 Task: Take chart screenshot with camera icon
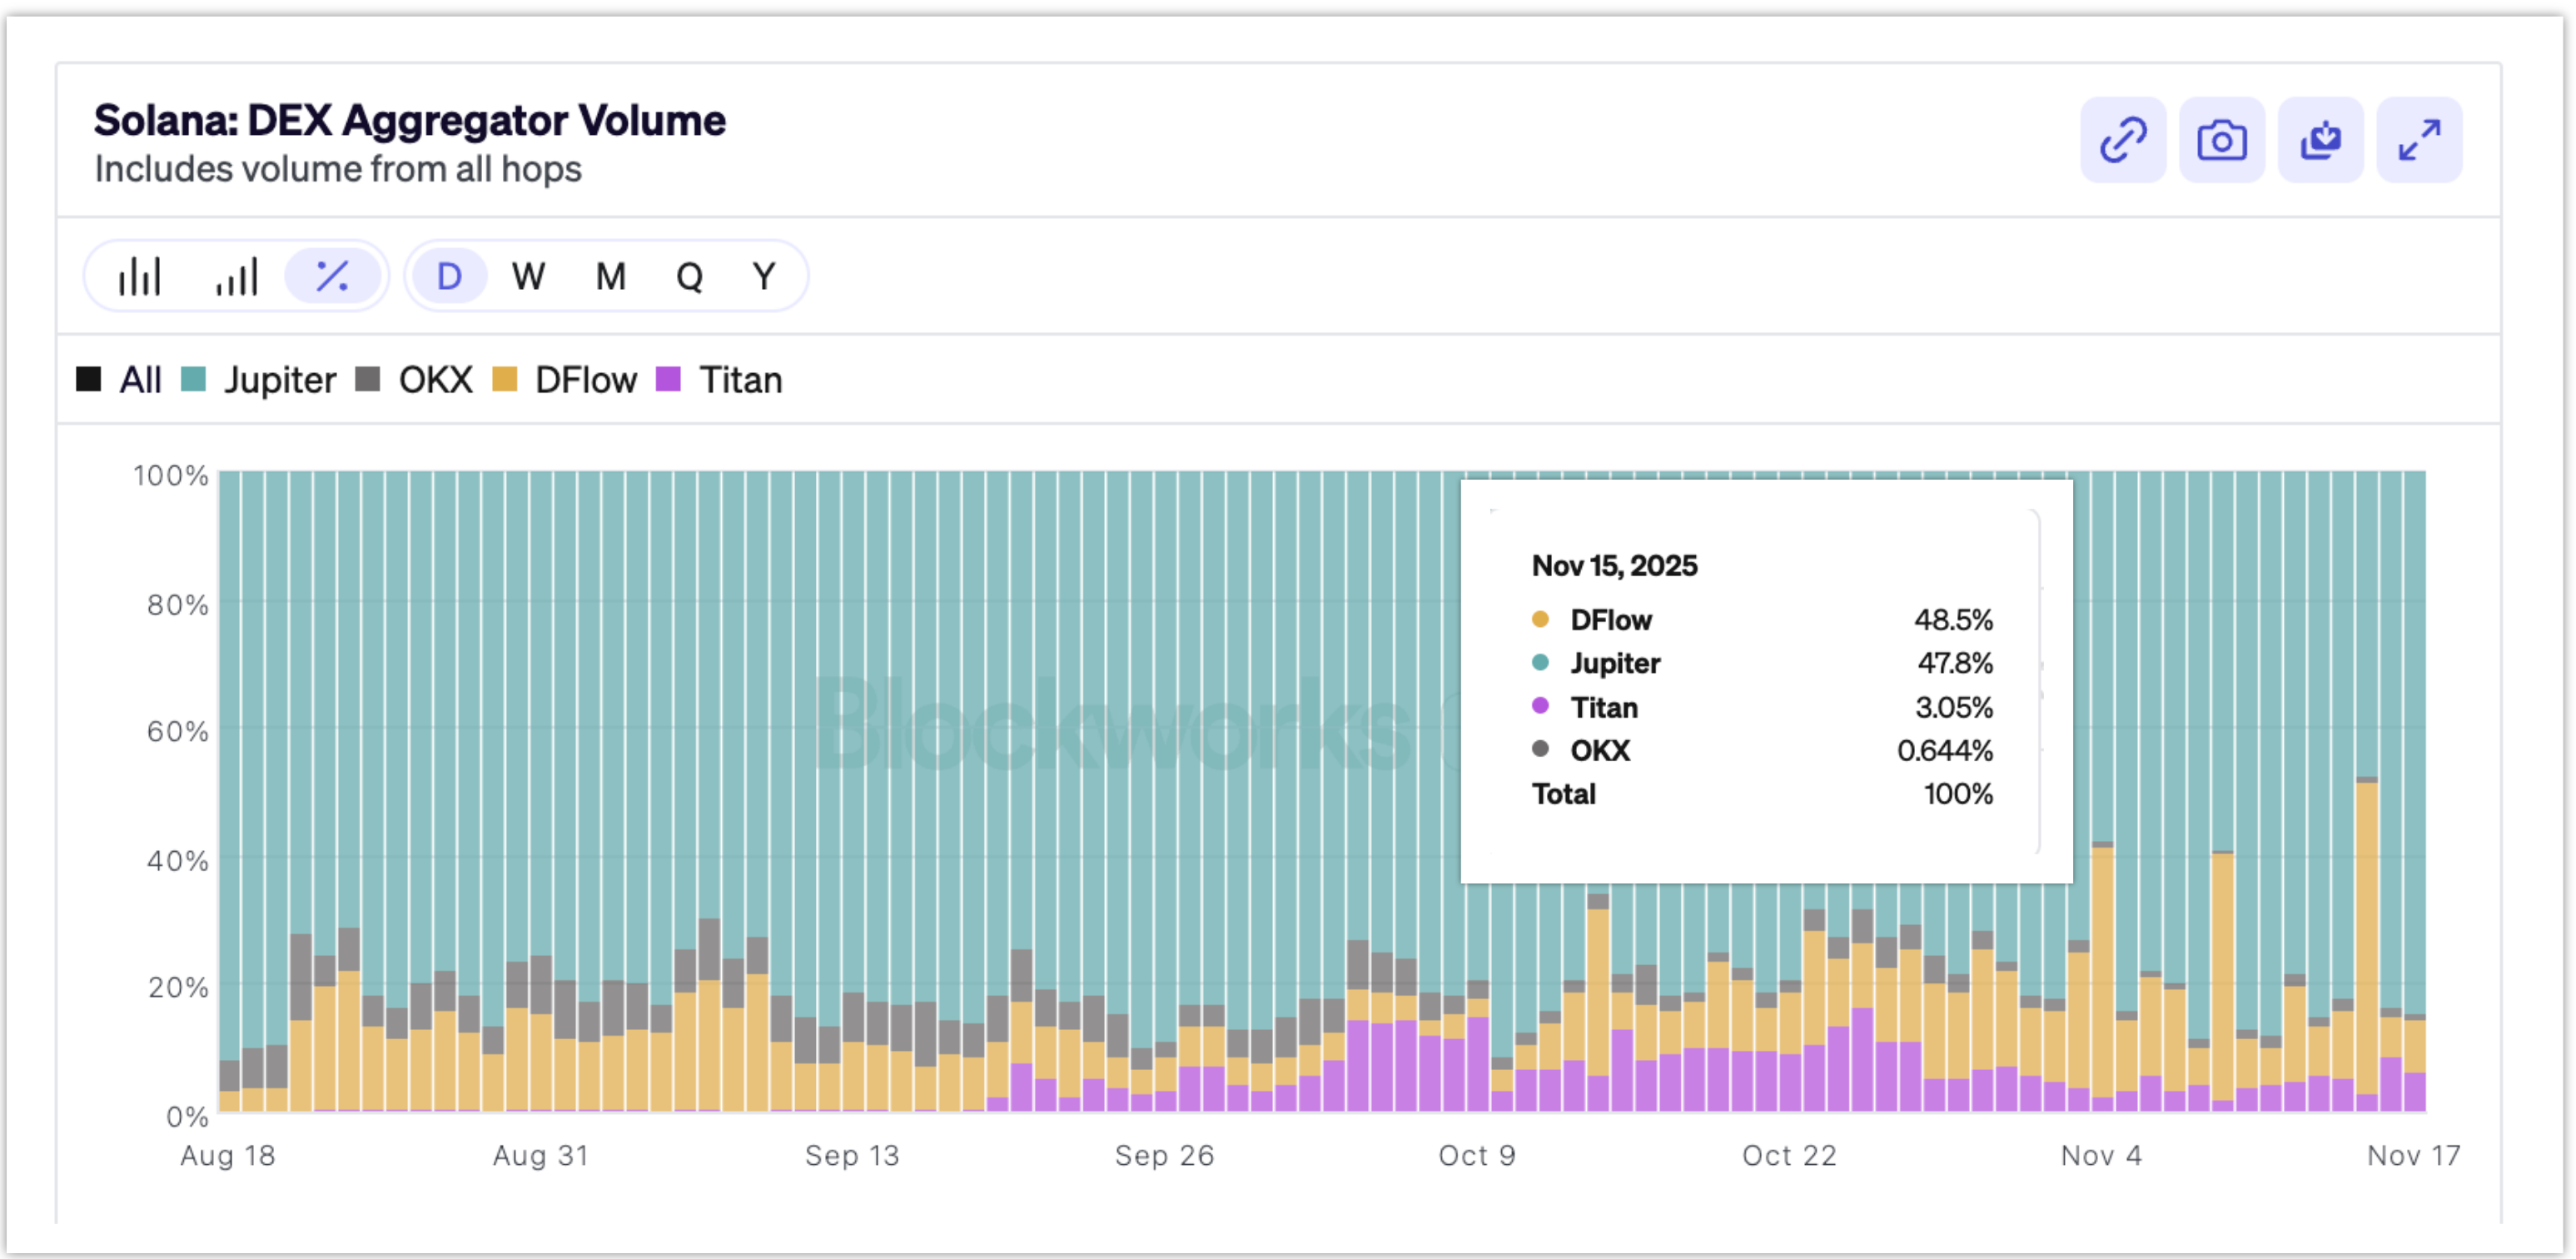tap(2221, 140)
